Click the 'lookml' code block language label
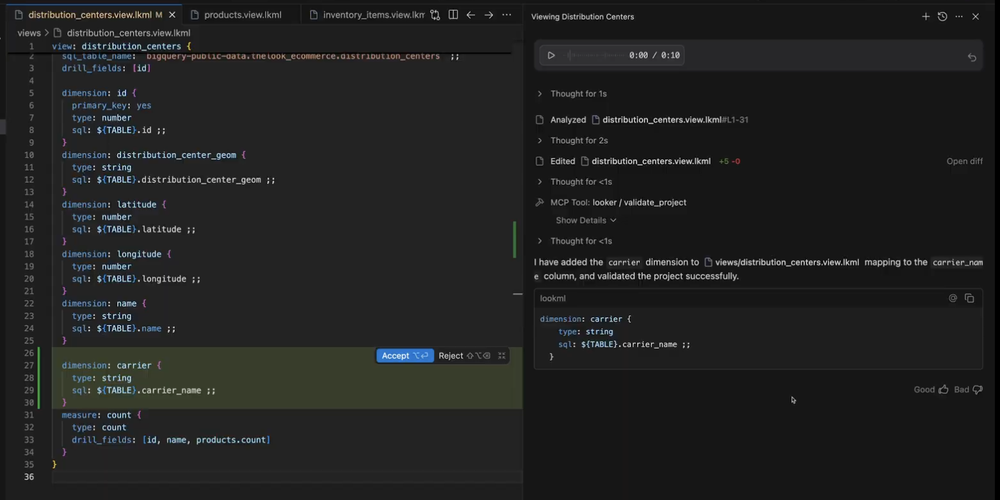1000x500 pixels. coord(552,298)
